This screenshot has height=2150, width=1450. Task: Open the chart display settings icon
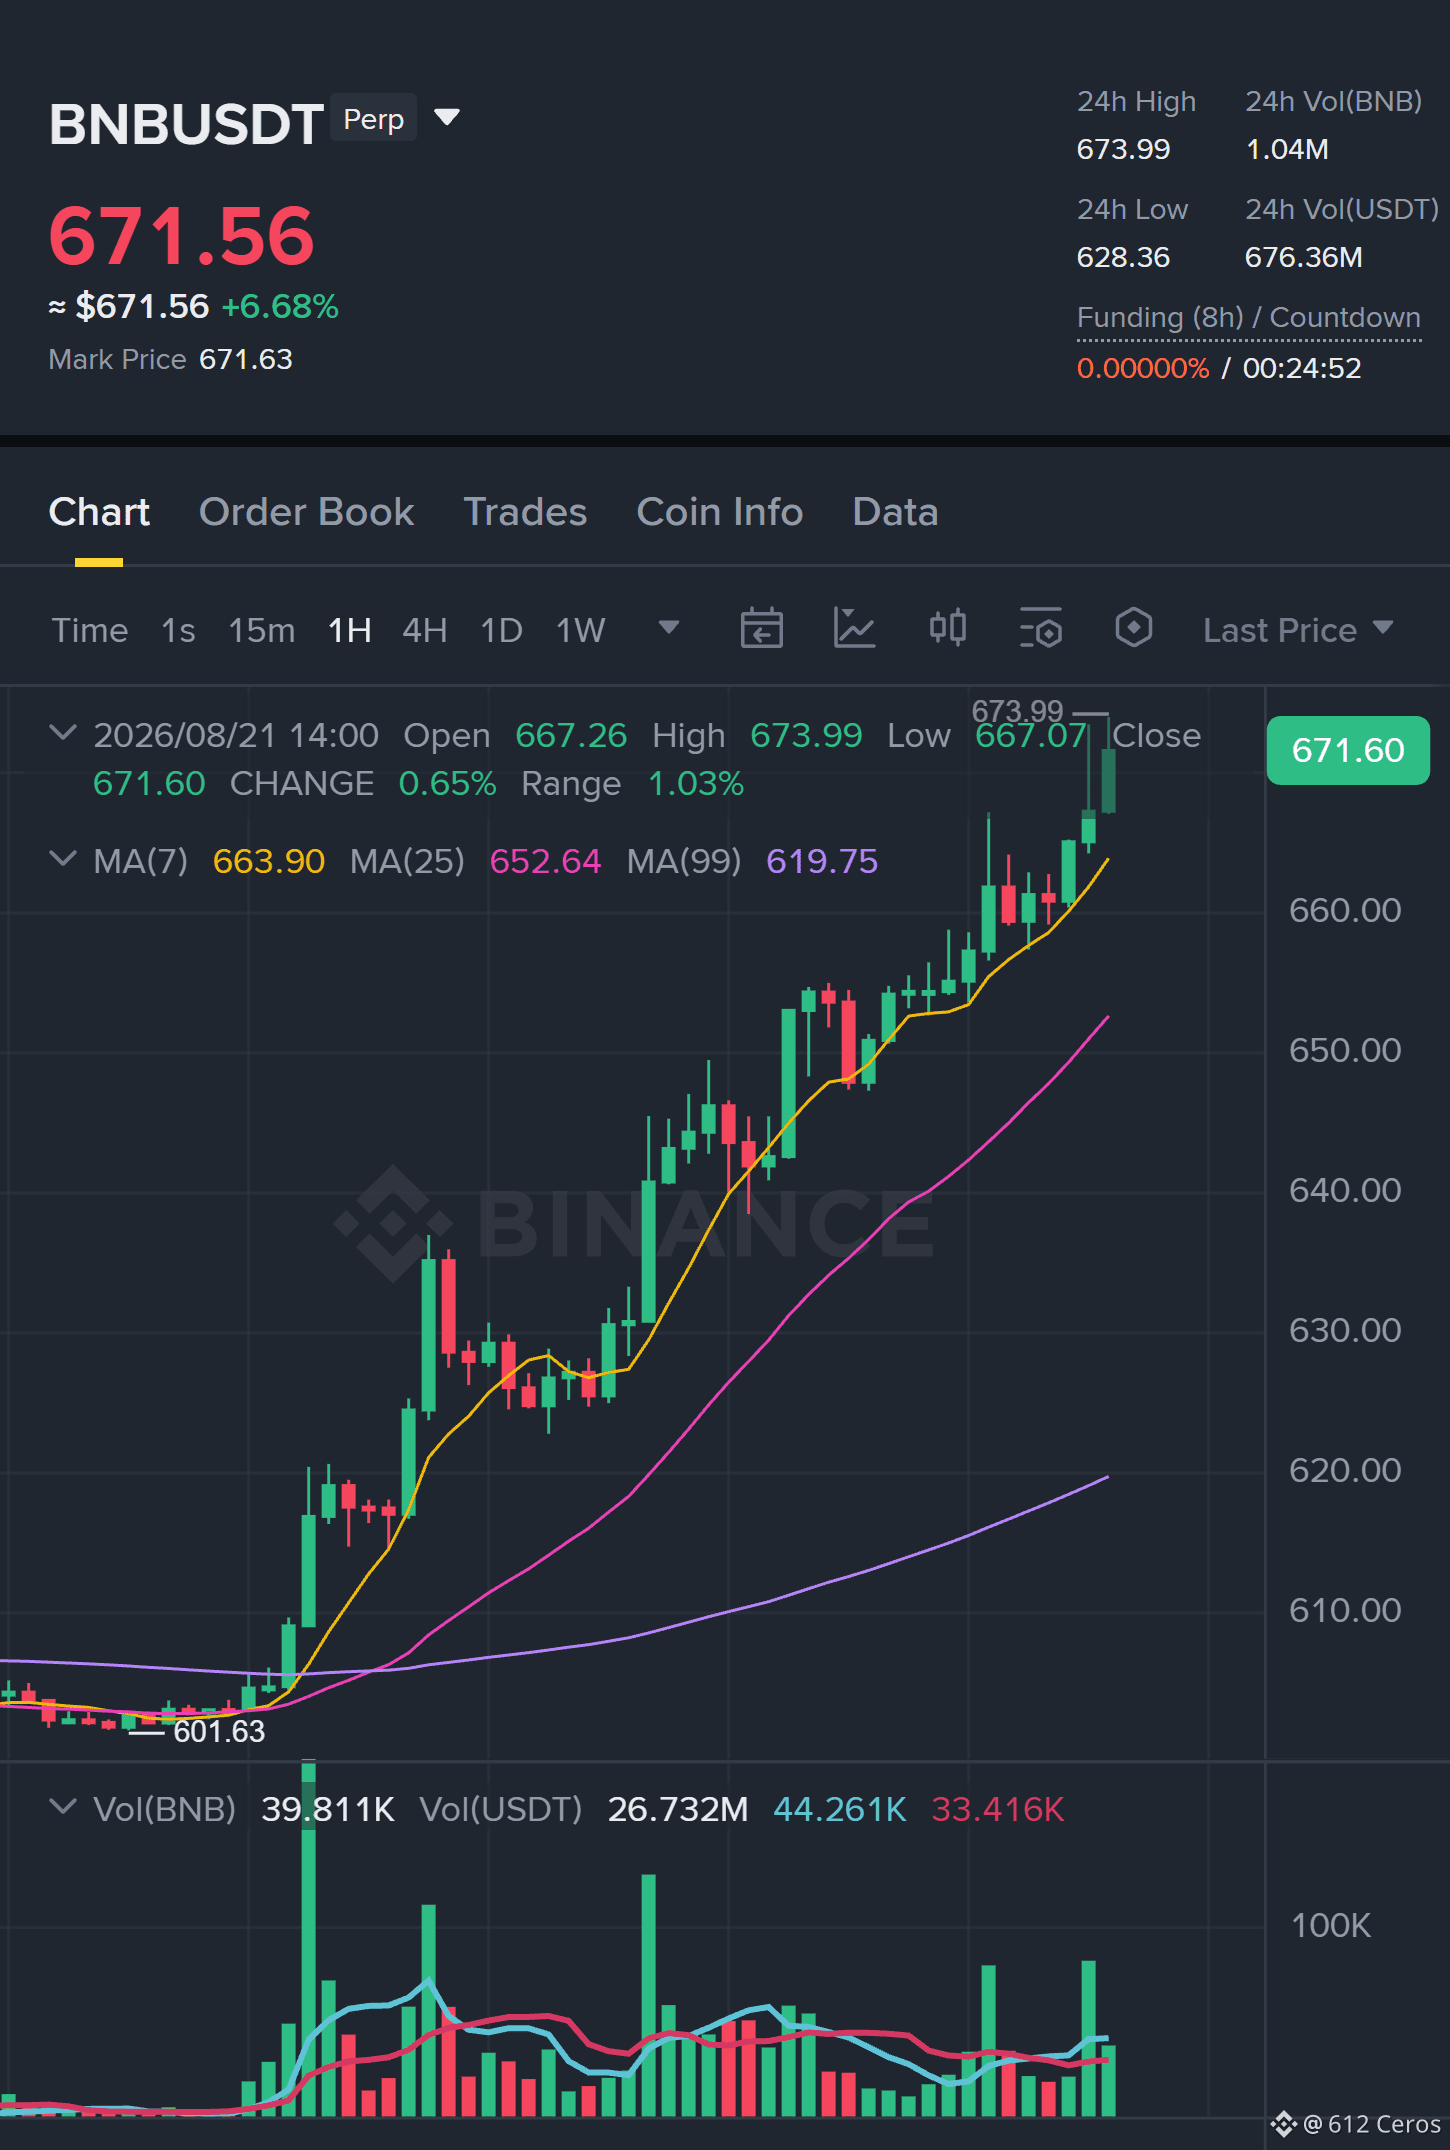pos(1040,629)
